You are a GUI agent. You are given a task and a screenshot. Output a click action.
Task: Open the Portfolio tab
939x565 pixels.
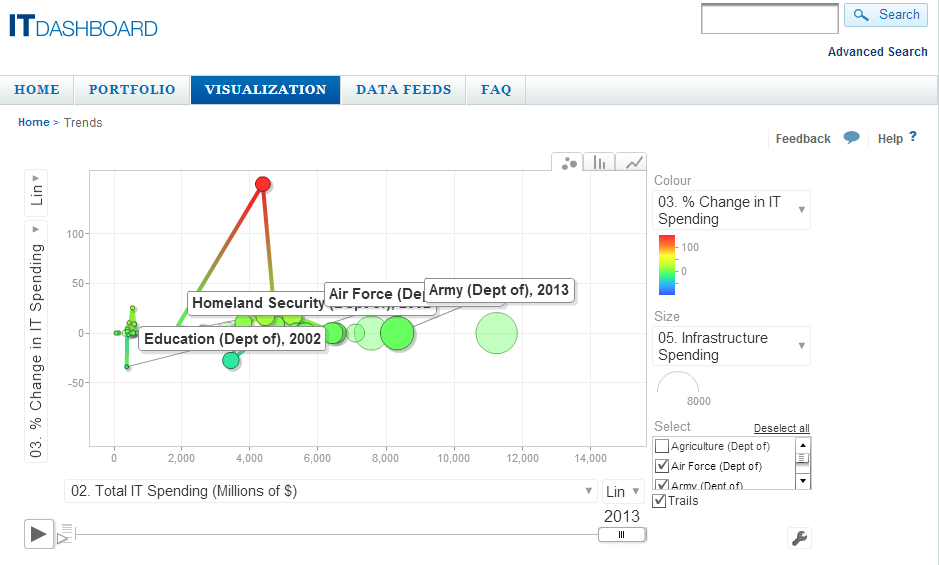point(132,90)
